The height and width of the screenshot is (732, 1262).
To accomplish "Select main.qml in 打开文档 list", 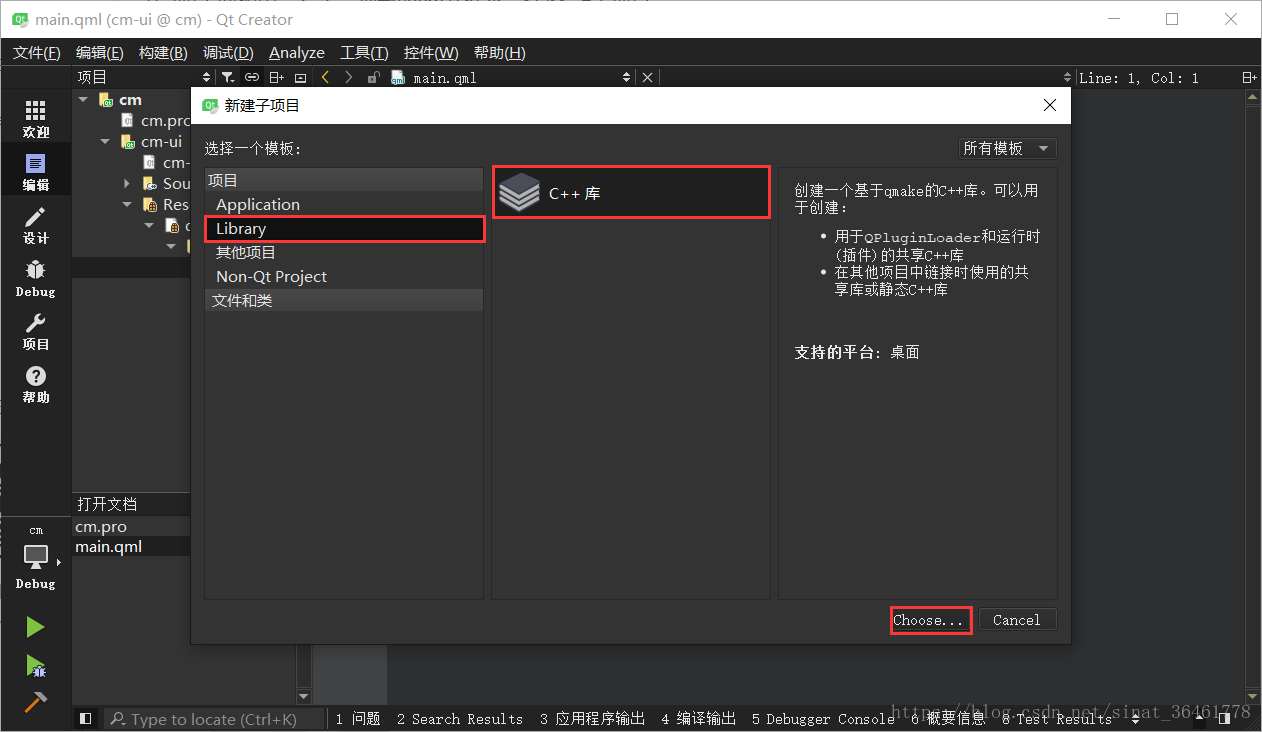I will coord(131,547).
